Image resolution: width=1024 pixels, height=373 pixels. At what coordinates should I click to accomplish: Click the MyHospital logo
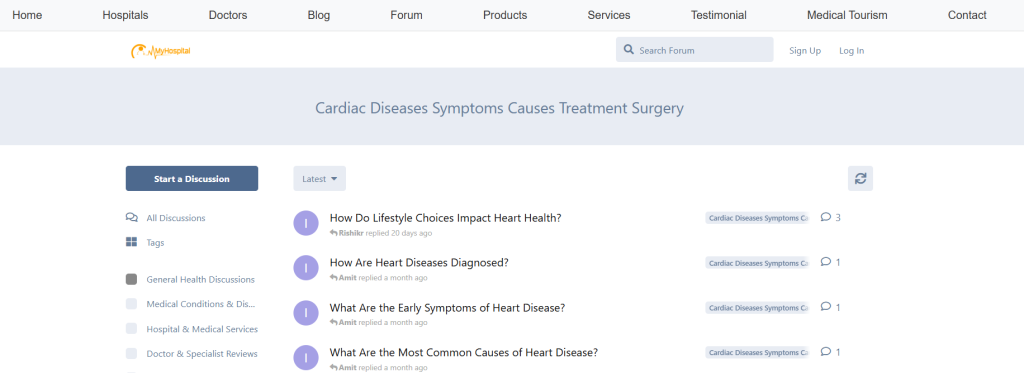(x=161, y=50)
